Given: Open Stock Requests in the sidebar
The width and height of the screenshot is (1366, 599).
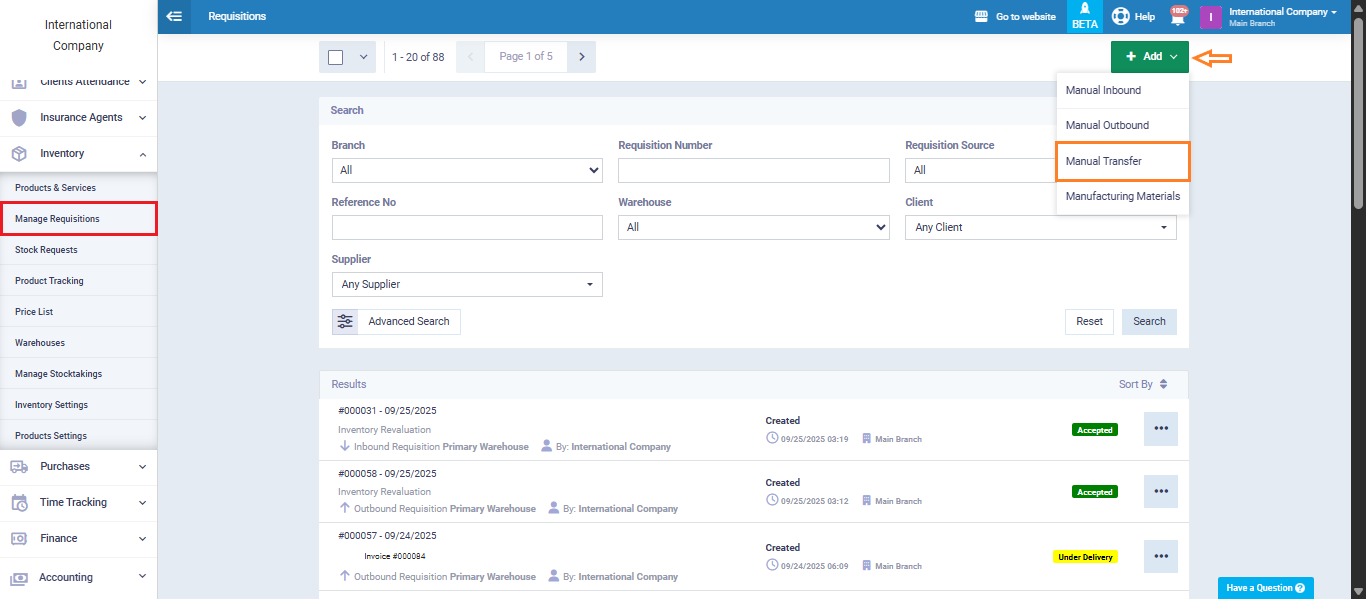Looking at the screenshot, I should coord(46,250).
